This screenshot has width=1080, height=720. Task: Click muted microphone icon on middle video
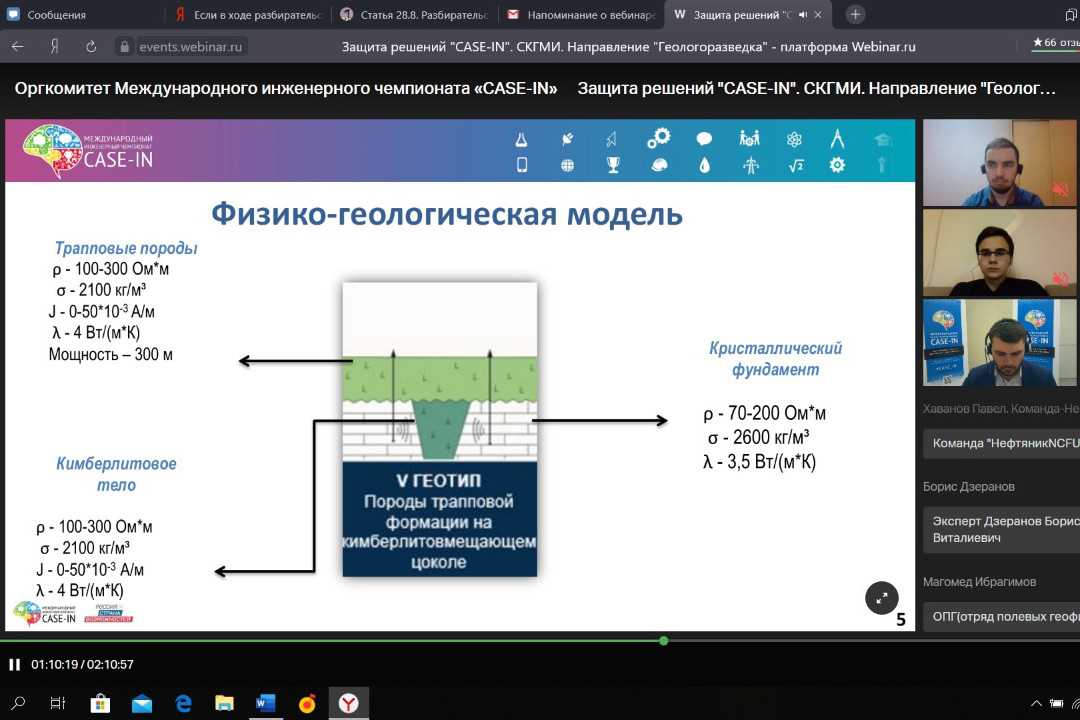[x=1060, y=278]
